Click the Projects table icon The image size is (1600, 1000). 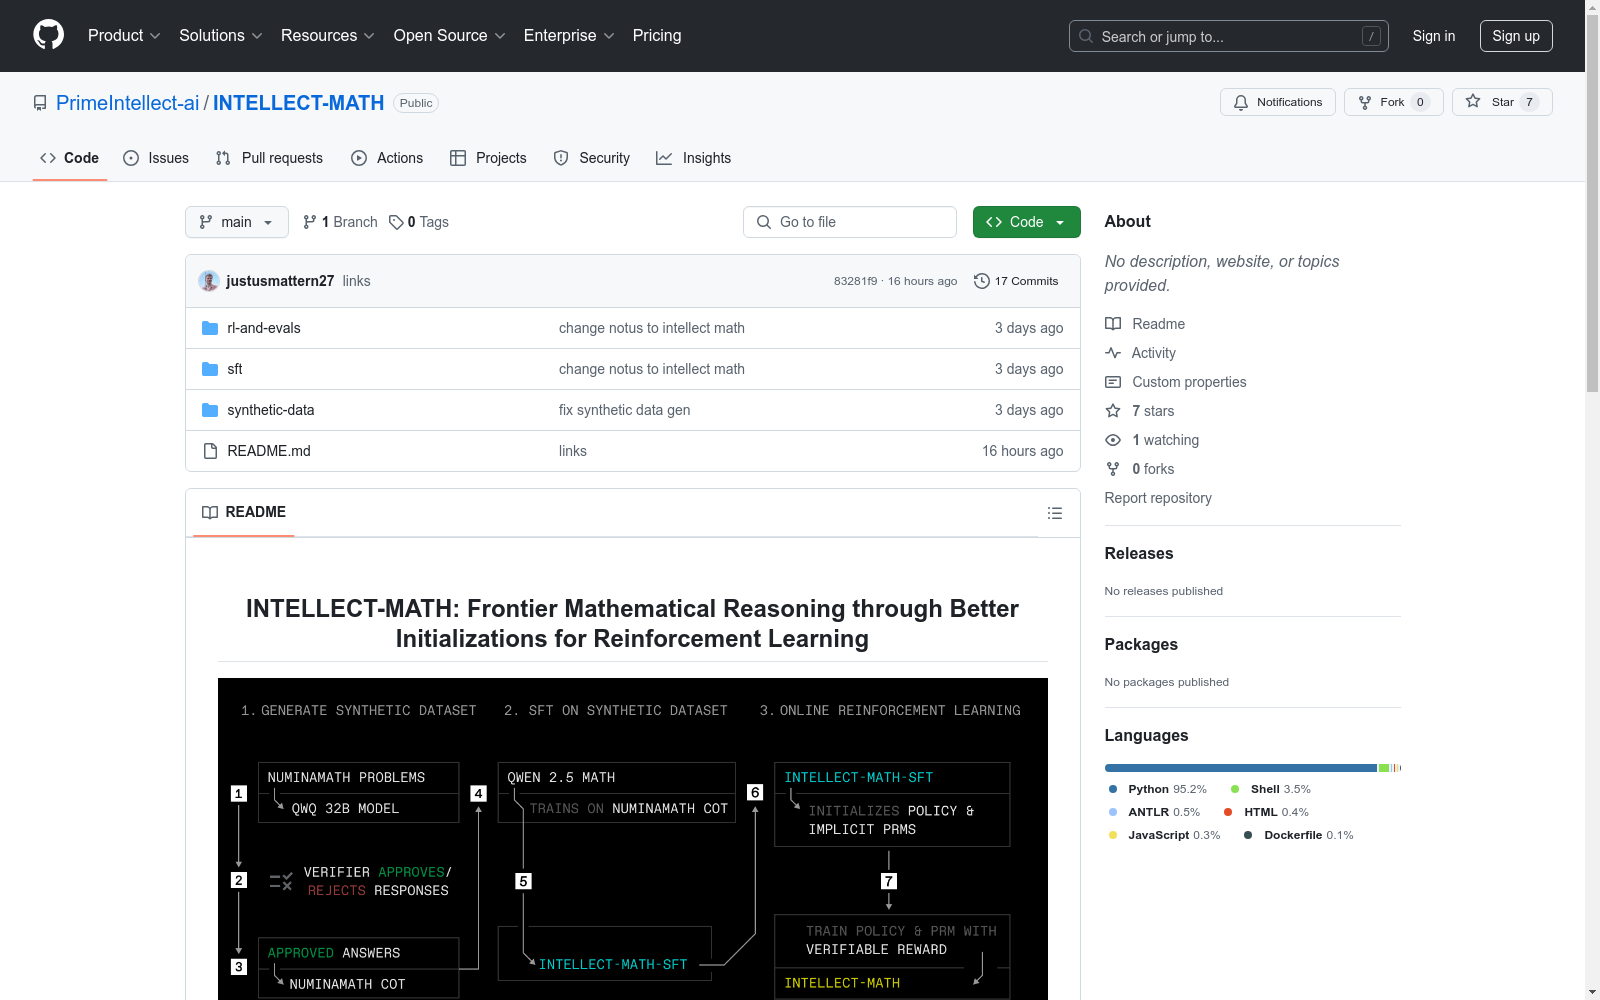[x=458, y=158]
